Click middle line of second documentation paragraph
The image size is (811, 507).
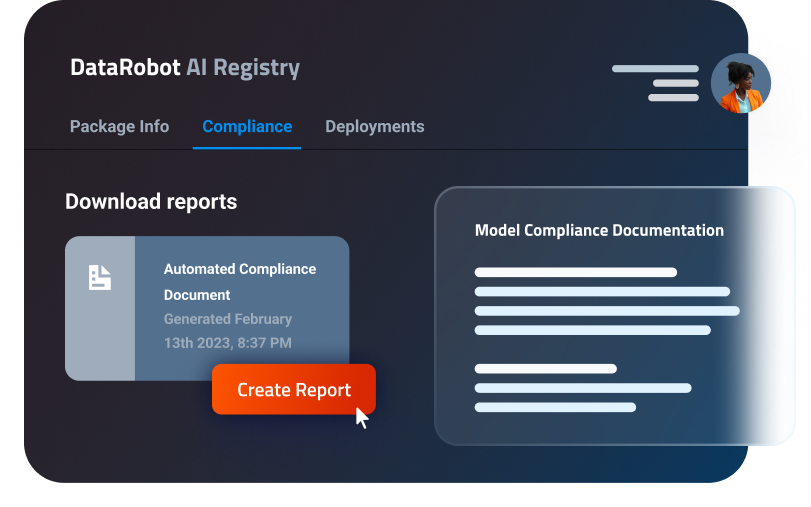(x=582, y=388)
